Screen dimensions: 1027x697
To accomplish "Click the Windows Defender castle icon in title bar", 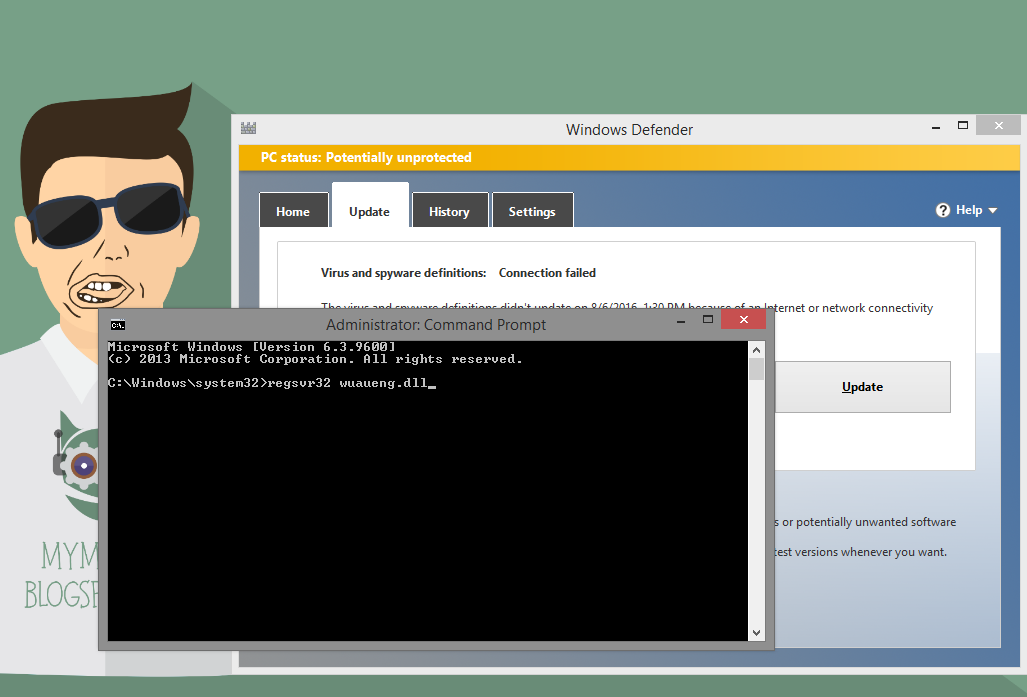I will (248, 128).
